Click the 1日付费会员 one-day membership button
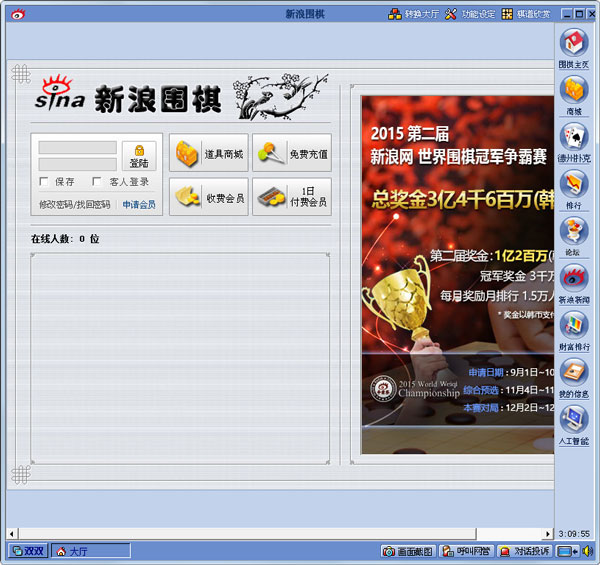Viewport: 600px width, 565px height. (x=292, y=197)
